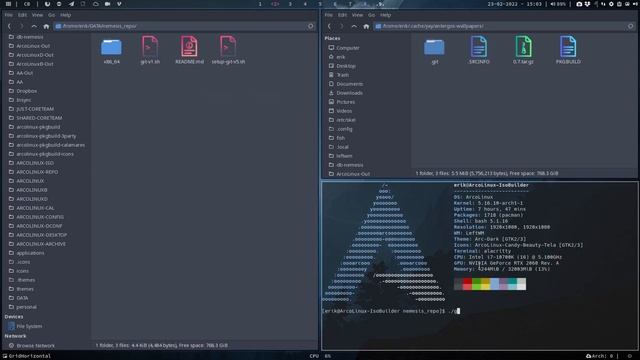Go to home folder in right file manager
640x360 pixels.
pyautogui.click(x=366, y=26)
